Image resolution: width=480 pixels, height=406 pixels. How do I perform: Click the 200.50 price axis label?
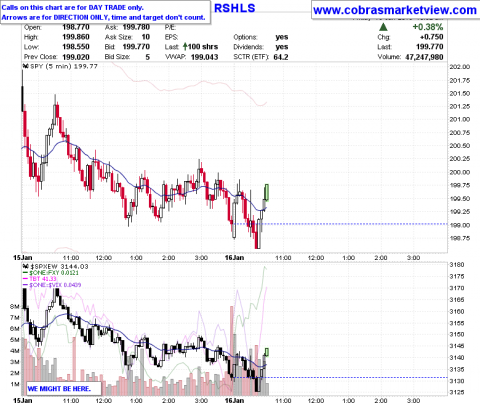tap(459, 146)
